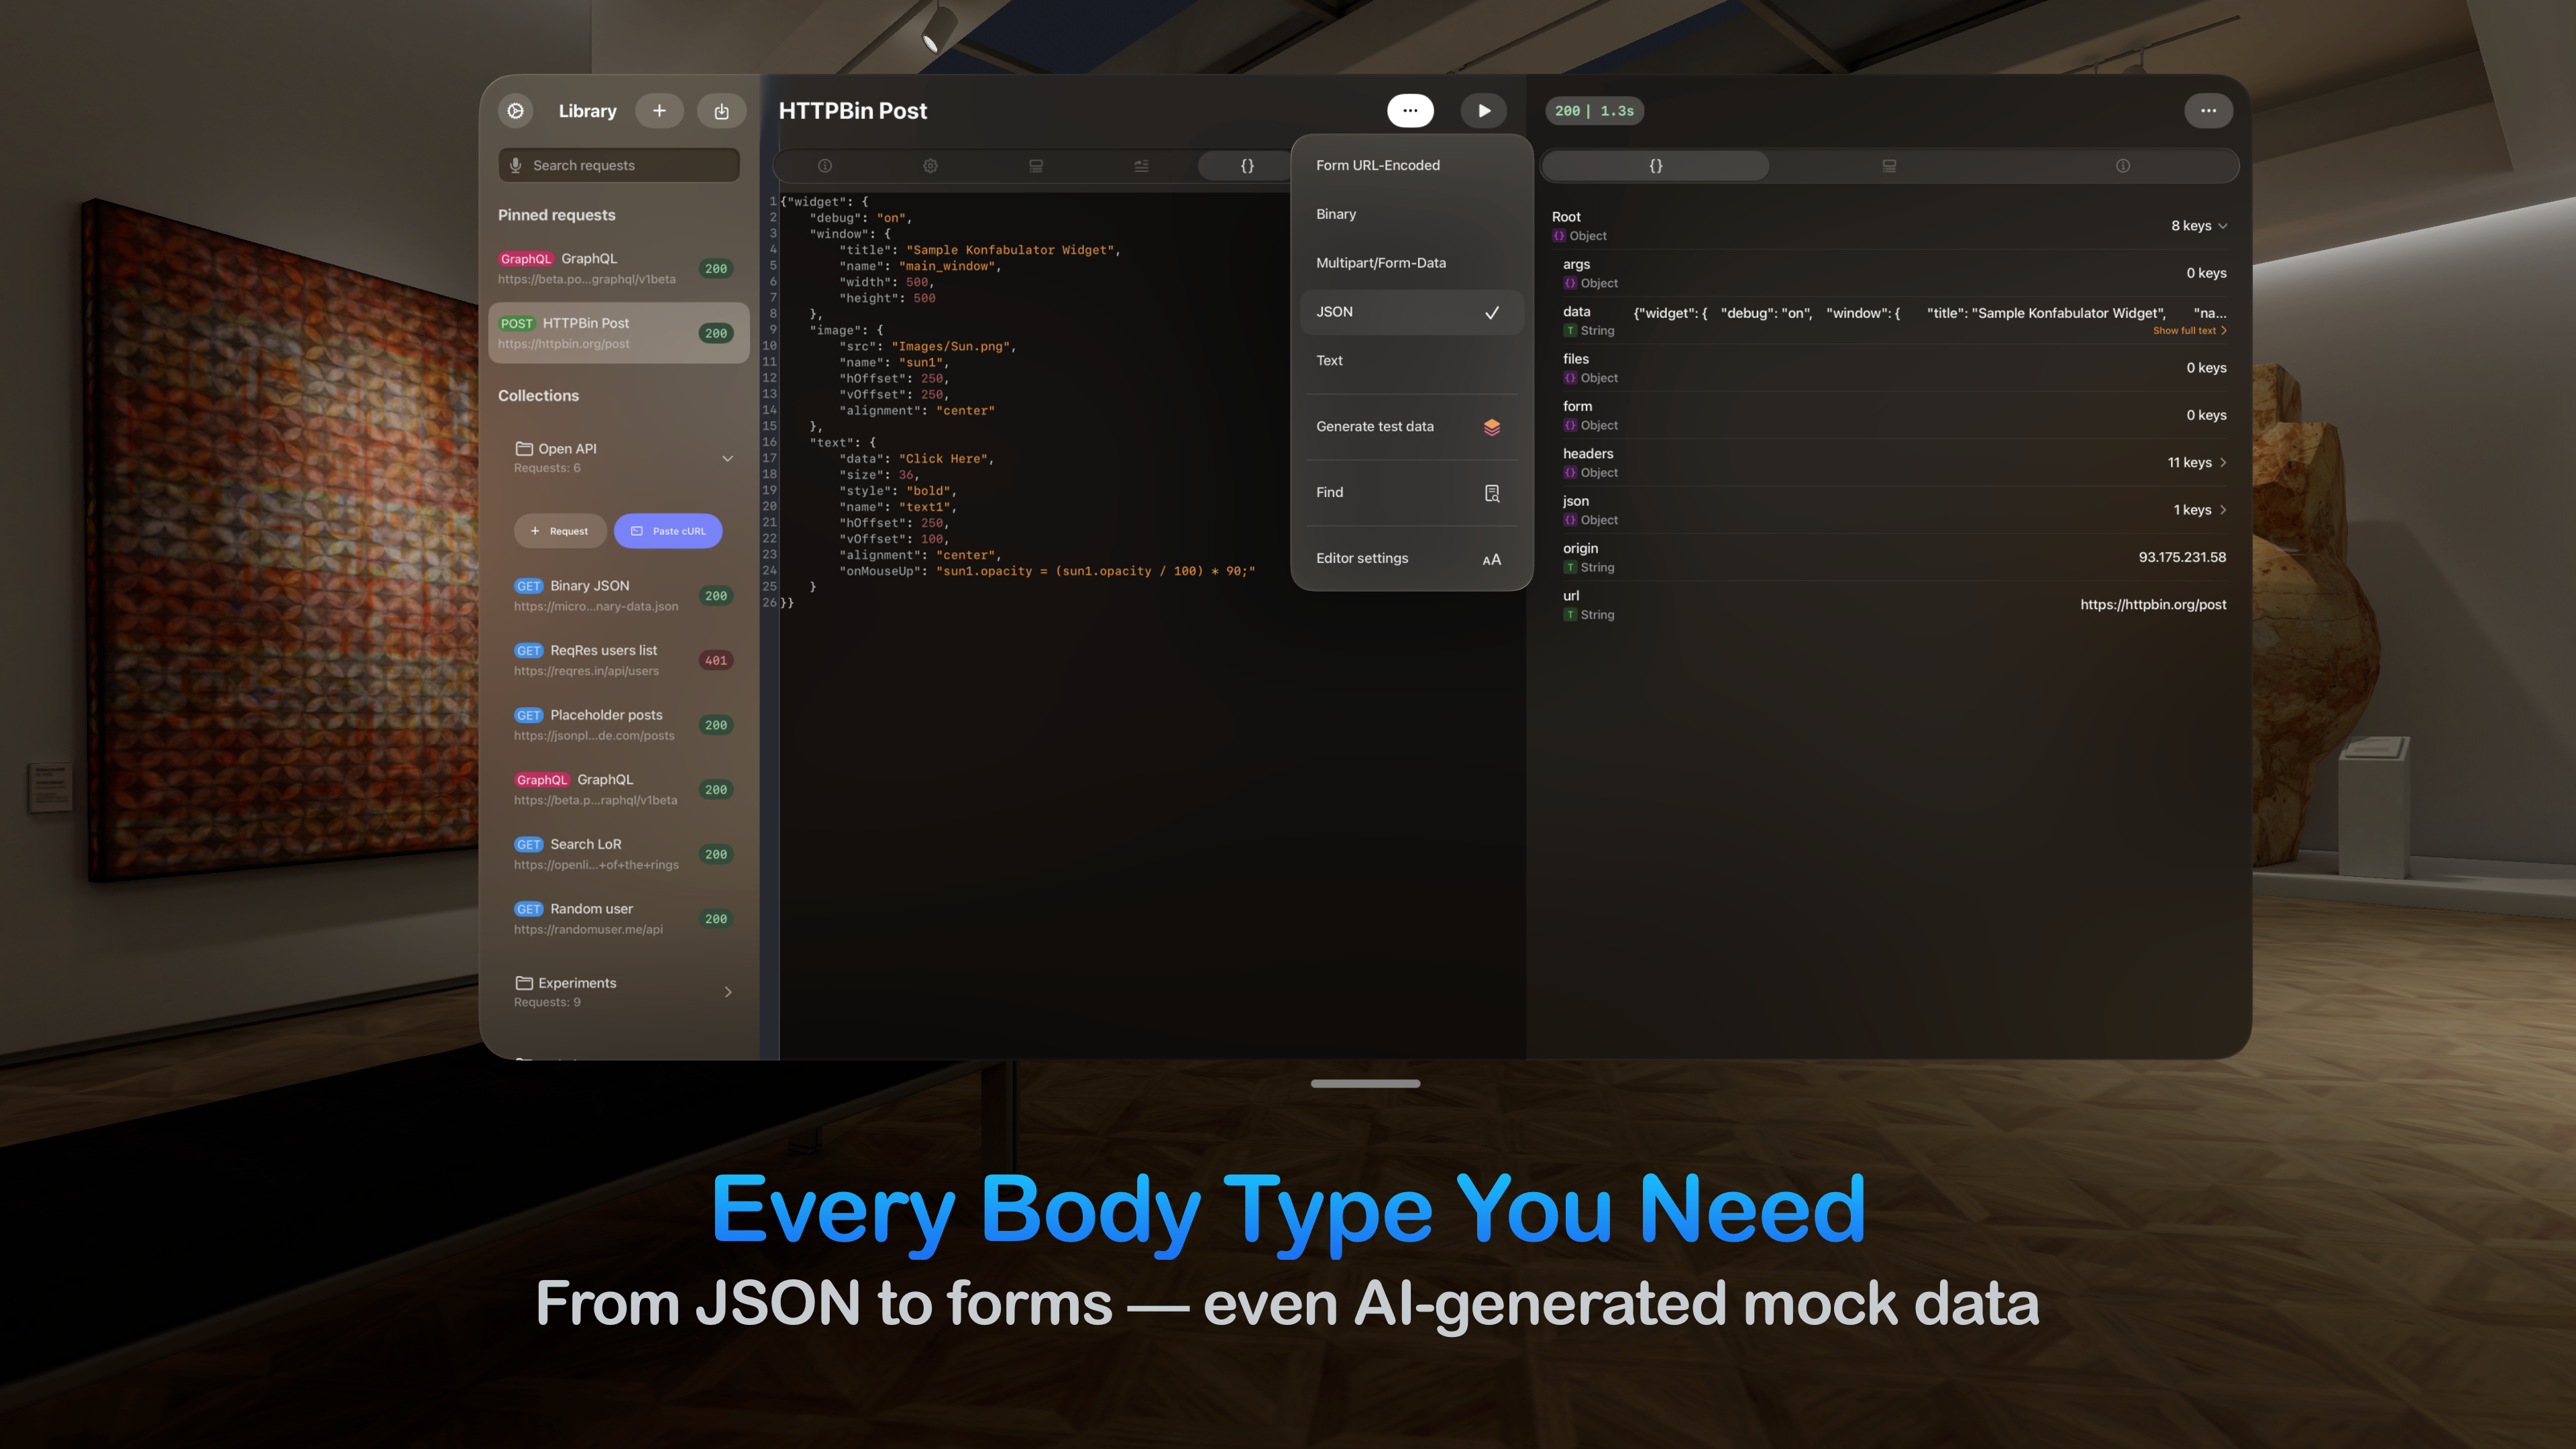Click the GET badge on Random user
The image size is (2576, 1449).
coord(528,909)
